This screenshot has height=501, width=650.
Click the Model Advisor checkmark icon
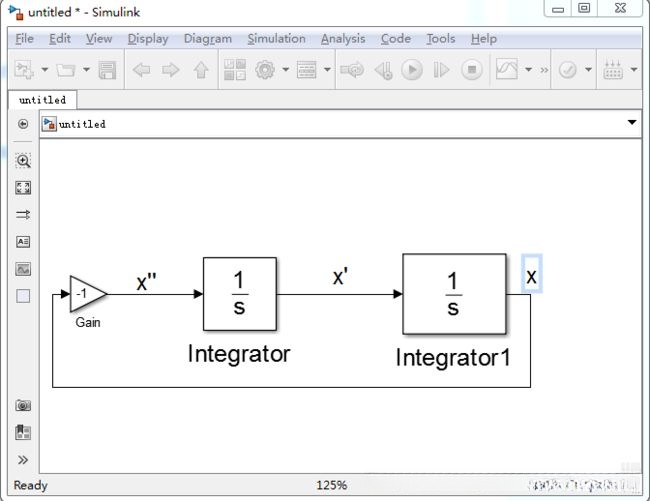(x=568, y=69)
